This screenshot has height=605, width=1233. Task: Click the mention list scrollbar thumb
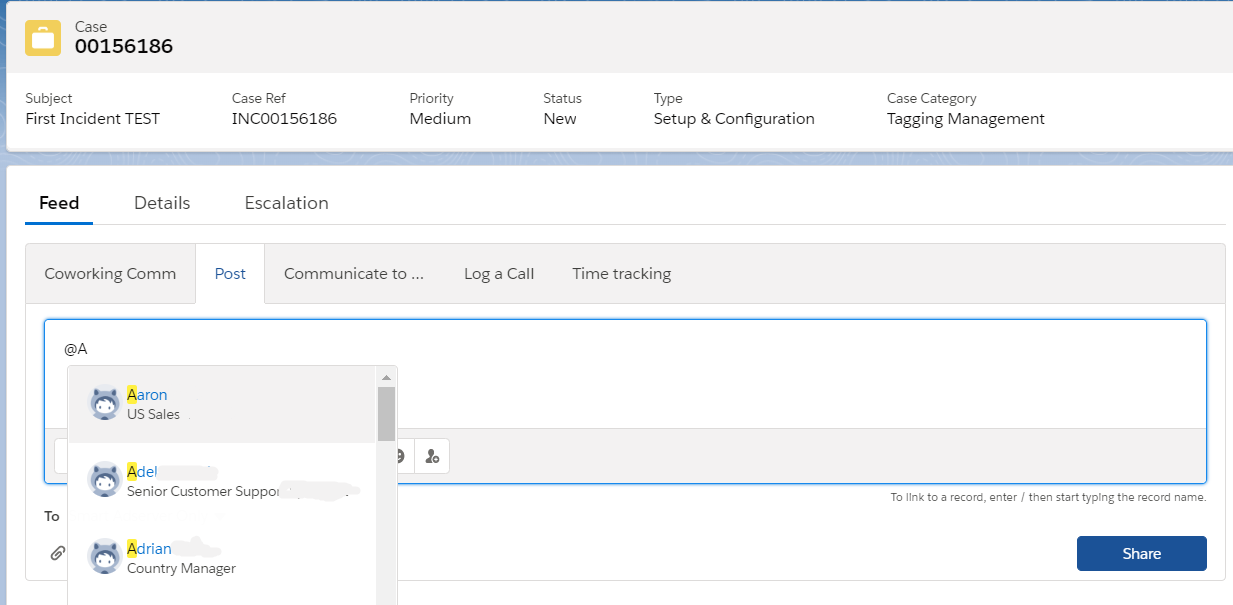point(386,413)
